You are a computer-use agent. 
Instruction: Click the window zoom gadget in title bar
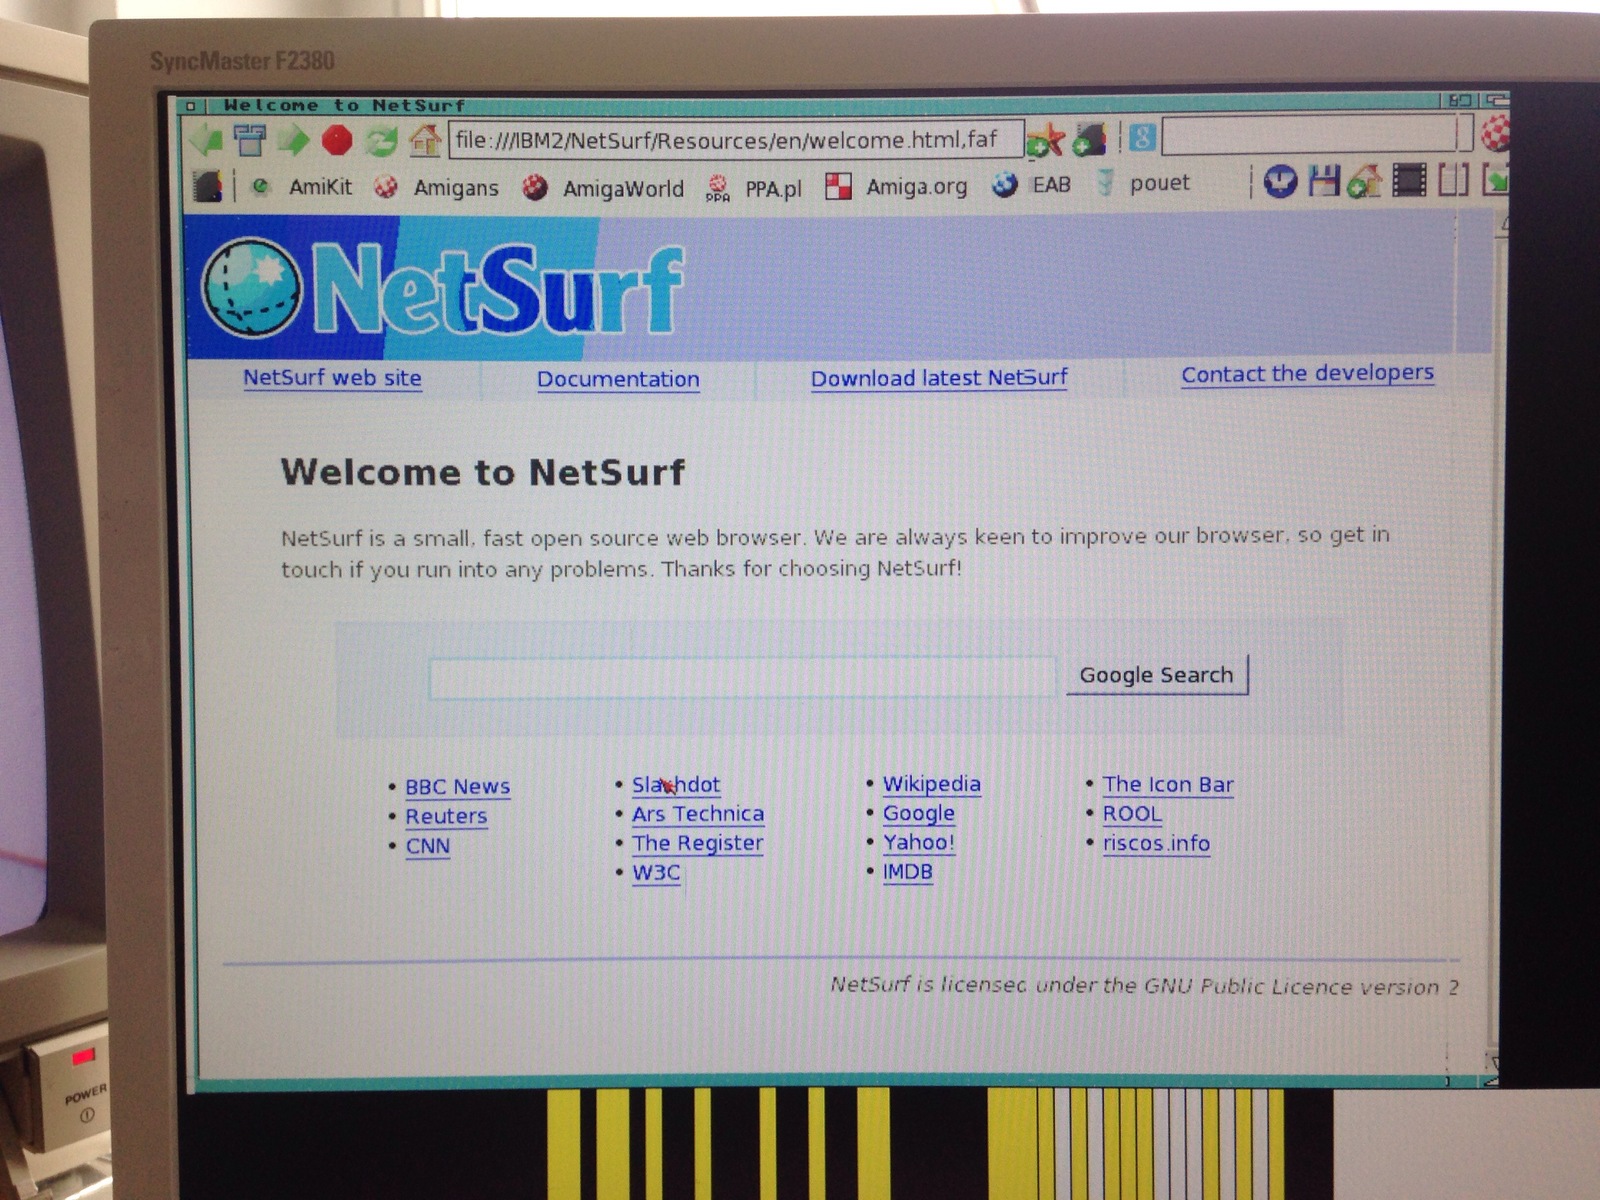tap(1460, 100)
